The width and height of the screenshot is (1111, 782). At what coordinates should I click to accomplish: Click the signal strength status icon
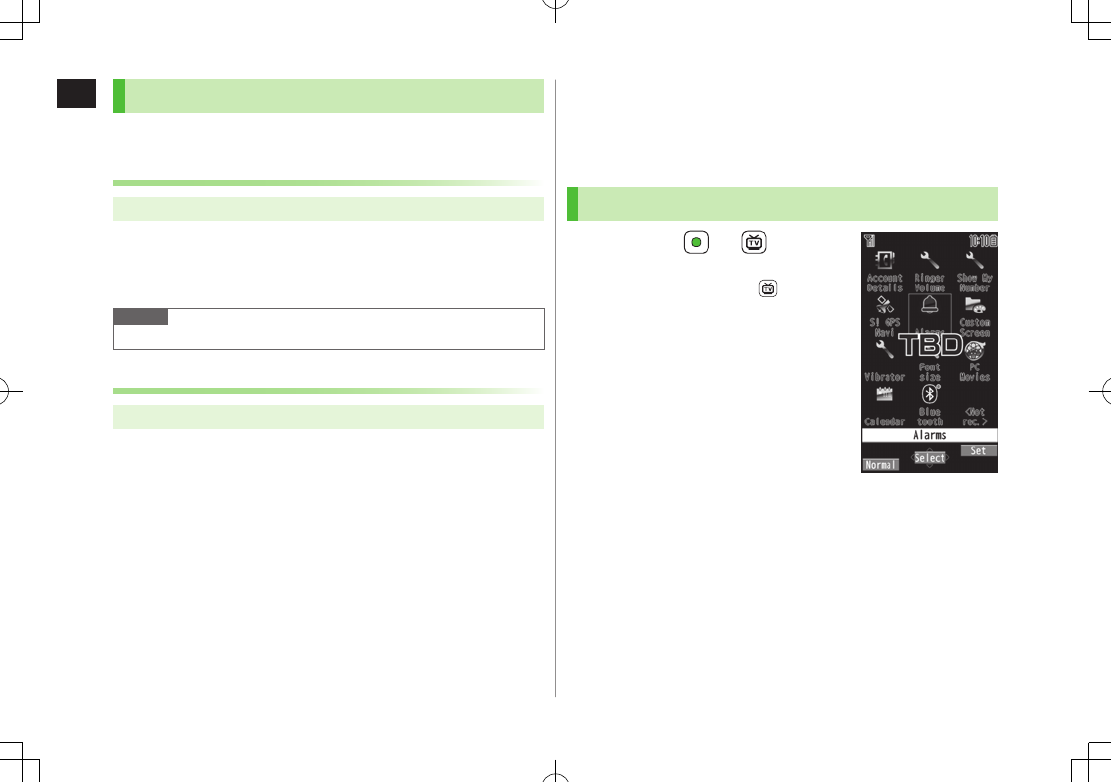tap(869, 241)
